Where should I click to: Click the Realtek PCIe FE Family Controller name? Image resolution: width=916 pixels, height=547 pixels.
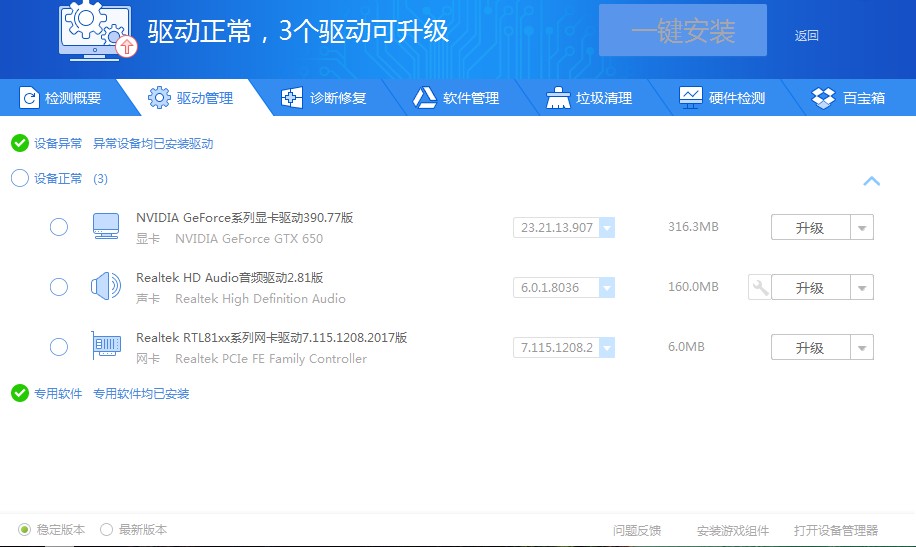(271, 359)
